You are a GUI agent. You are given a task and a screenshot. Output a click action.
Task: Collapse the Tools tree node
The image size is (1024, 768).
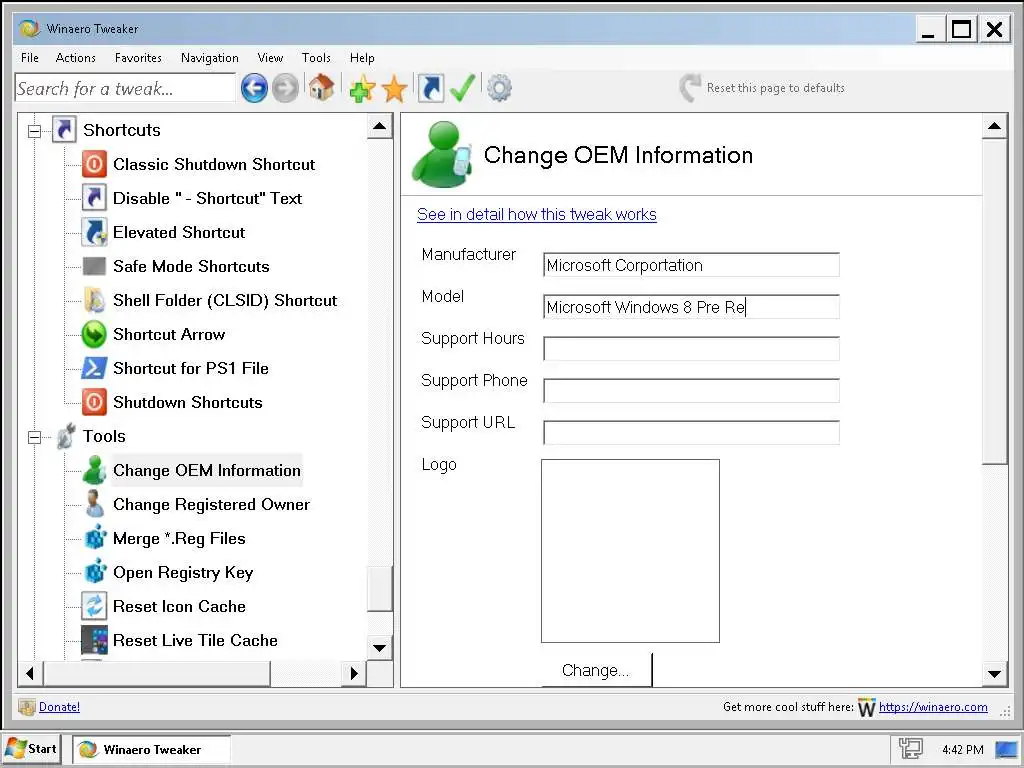pyautogui.click(x=34, y=438)
